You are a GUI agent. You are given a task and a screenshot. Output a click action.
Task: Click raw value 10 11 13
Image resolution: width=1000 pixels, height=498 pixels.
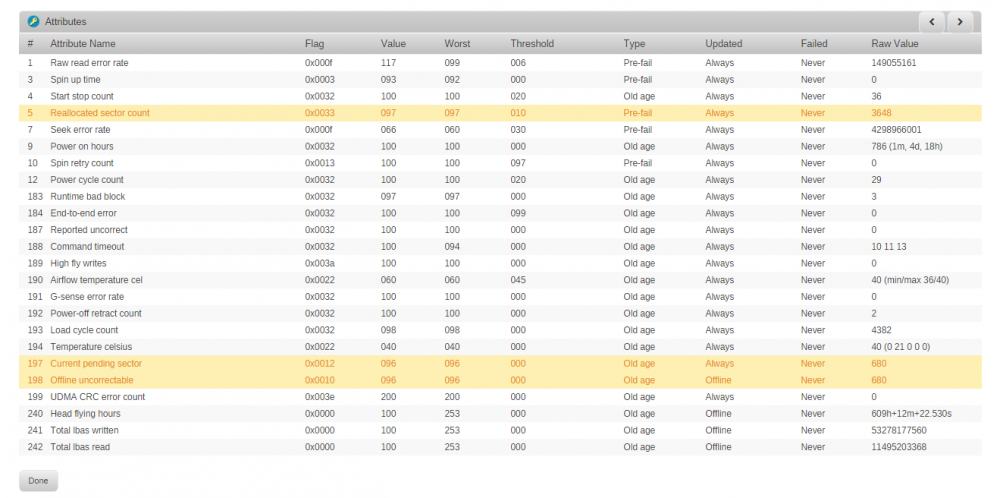pos(888,247)
